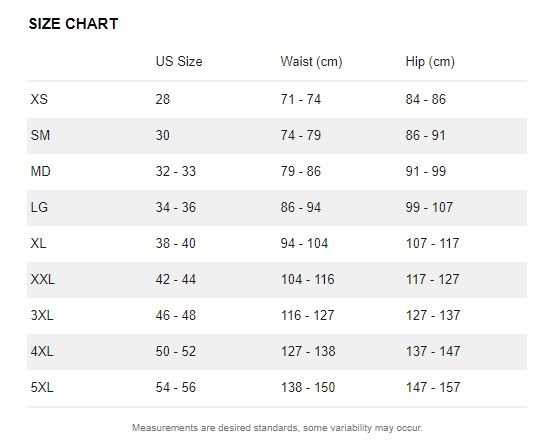
Task: Click US size value 28
Action: click(x=163, y=99)
